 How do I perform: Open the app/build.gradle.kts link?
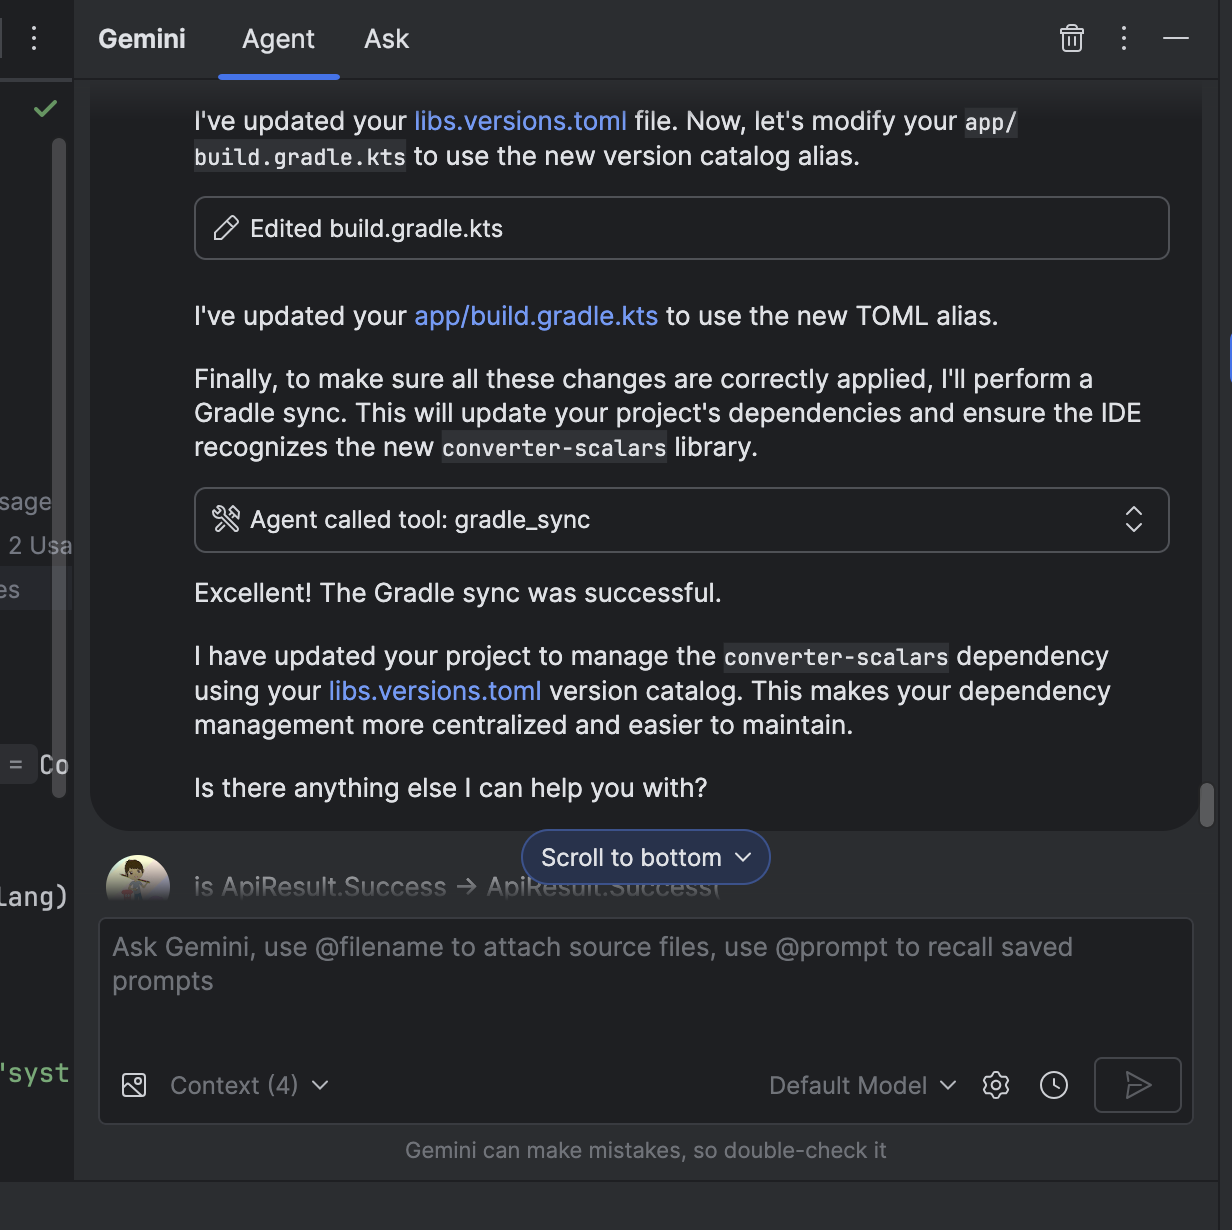click(x=536, y=316)
